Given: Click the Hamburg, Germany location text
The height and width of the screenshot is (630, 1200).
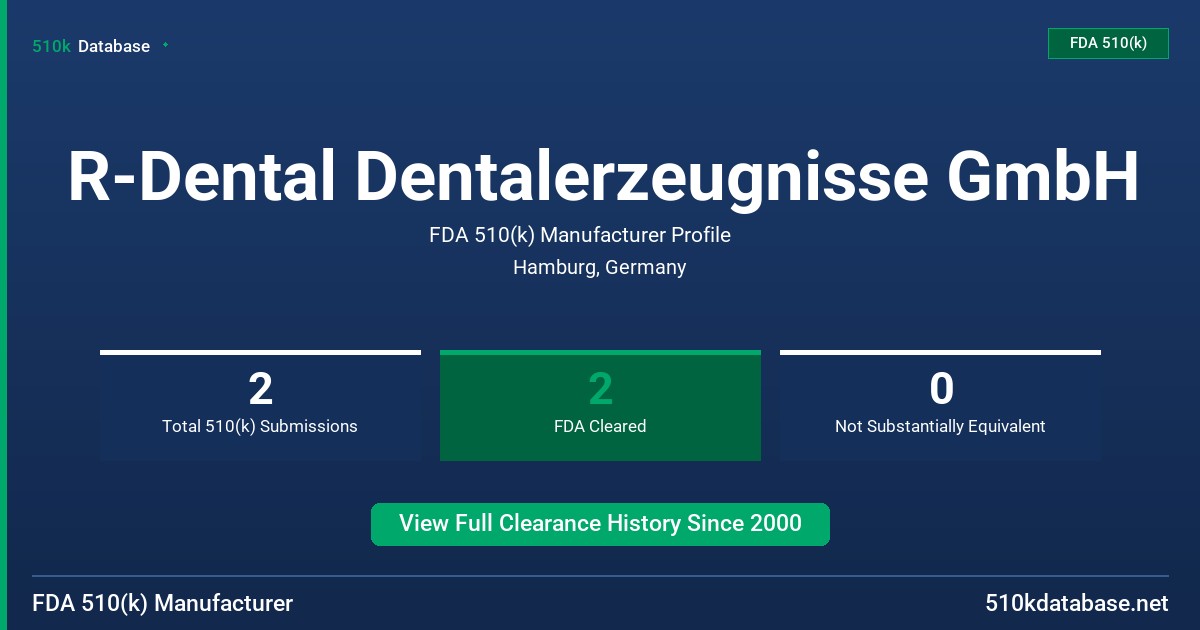Looking at the screenshot, I should 599,267.
